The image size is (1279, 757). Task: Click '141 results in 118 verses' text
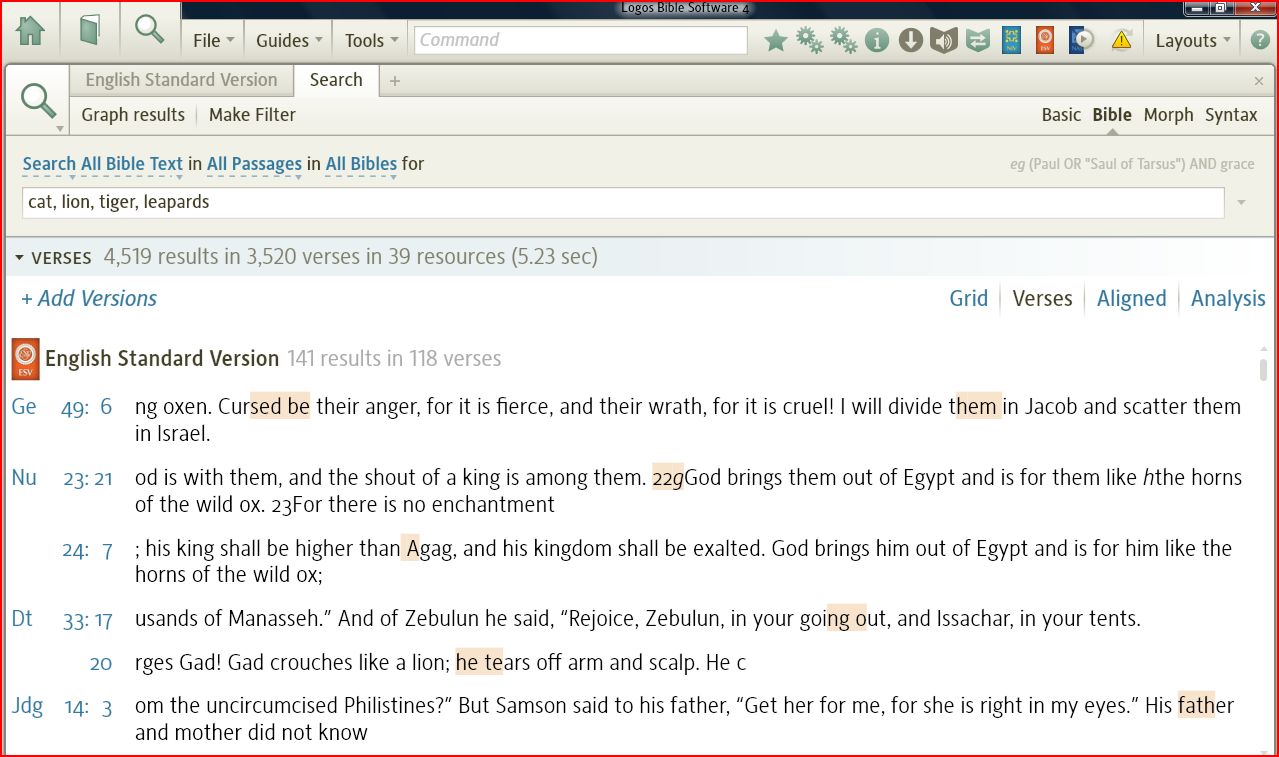click(394, 358)
